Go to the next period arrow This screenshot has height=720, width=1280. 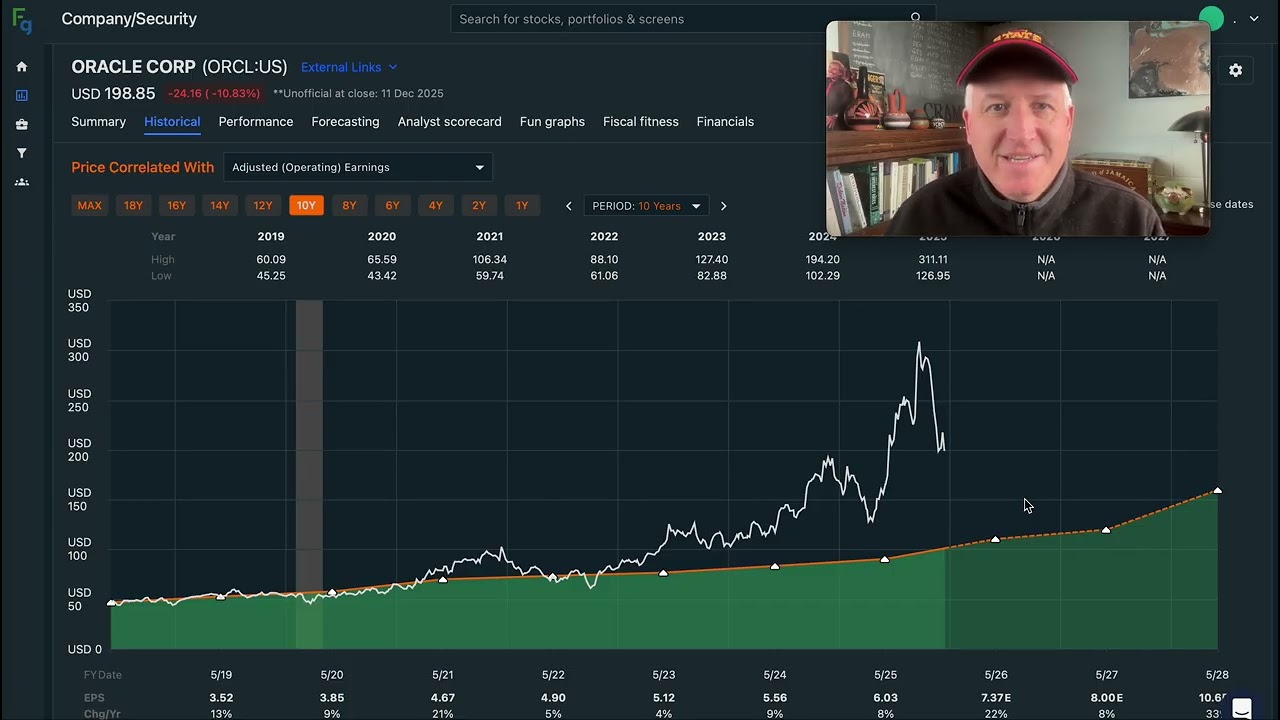pyautogui.click(x=723, y=206)
